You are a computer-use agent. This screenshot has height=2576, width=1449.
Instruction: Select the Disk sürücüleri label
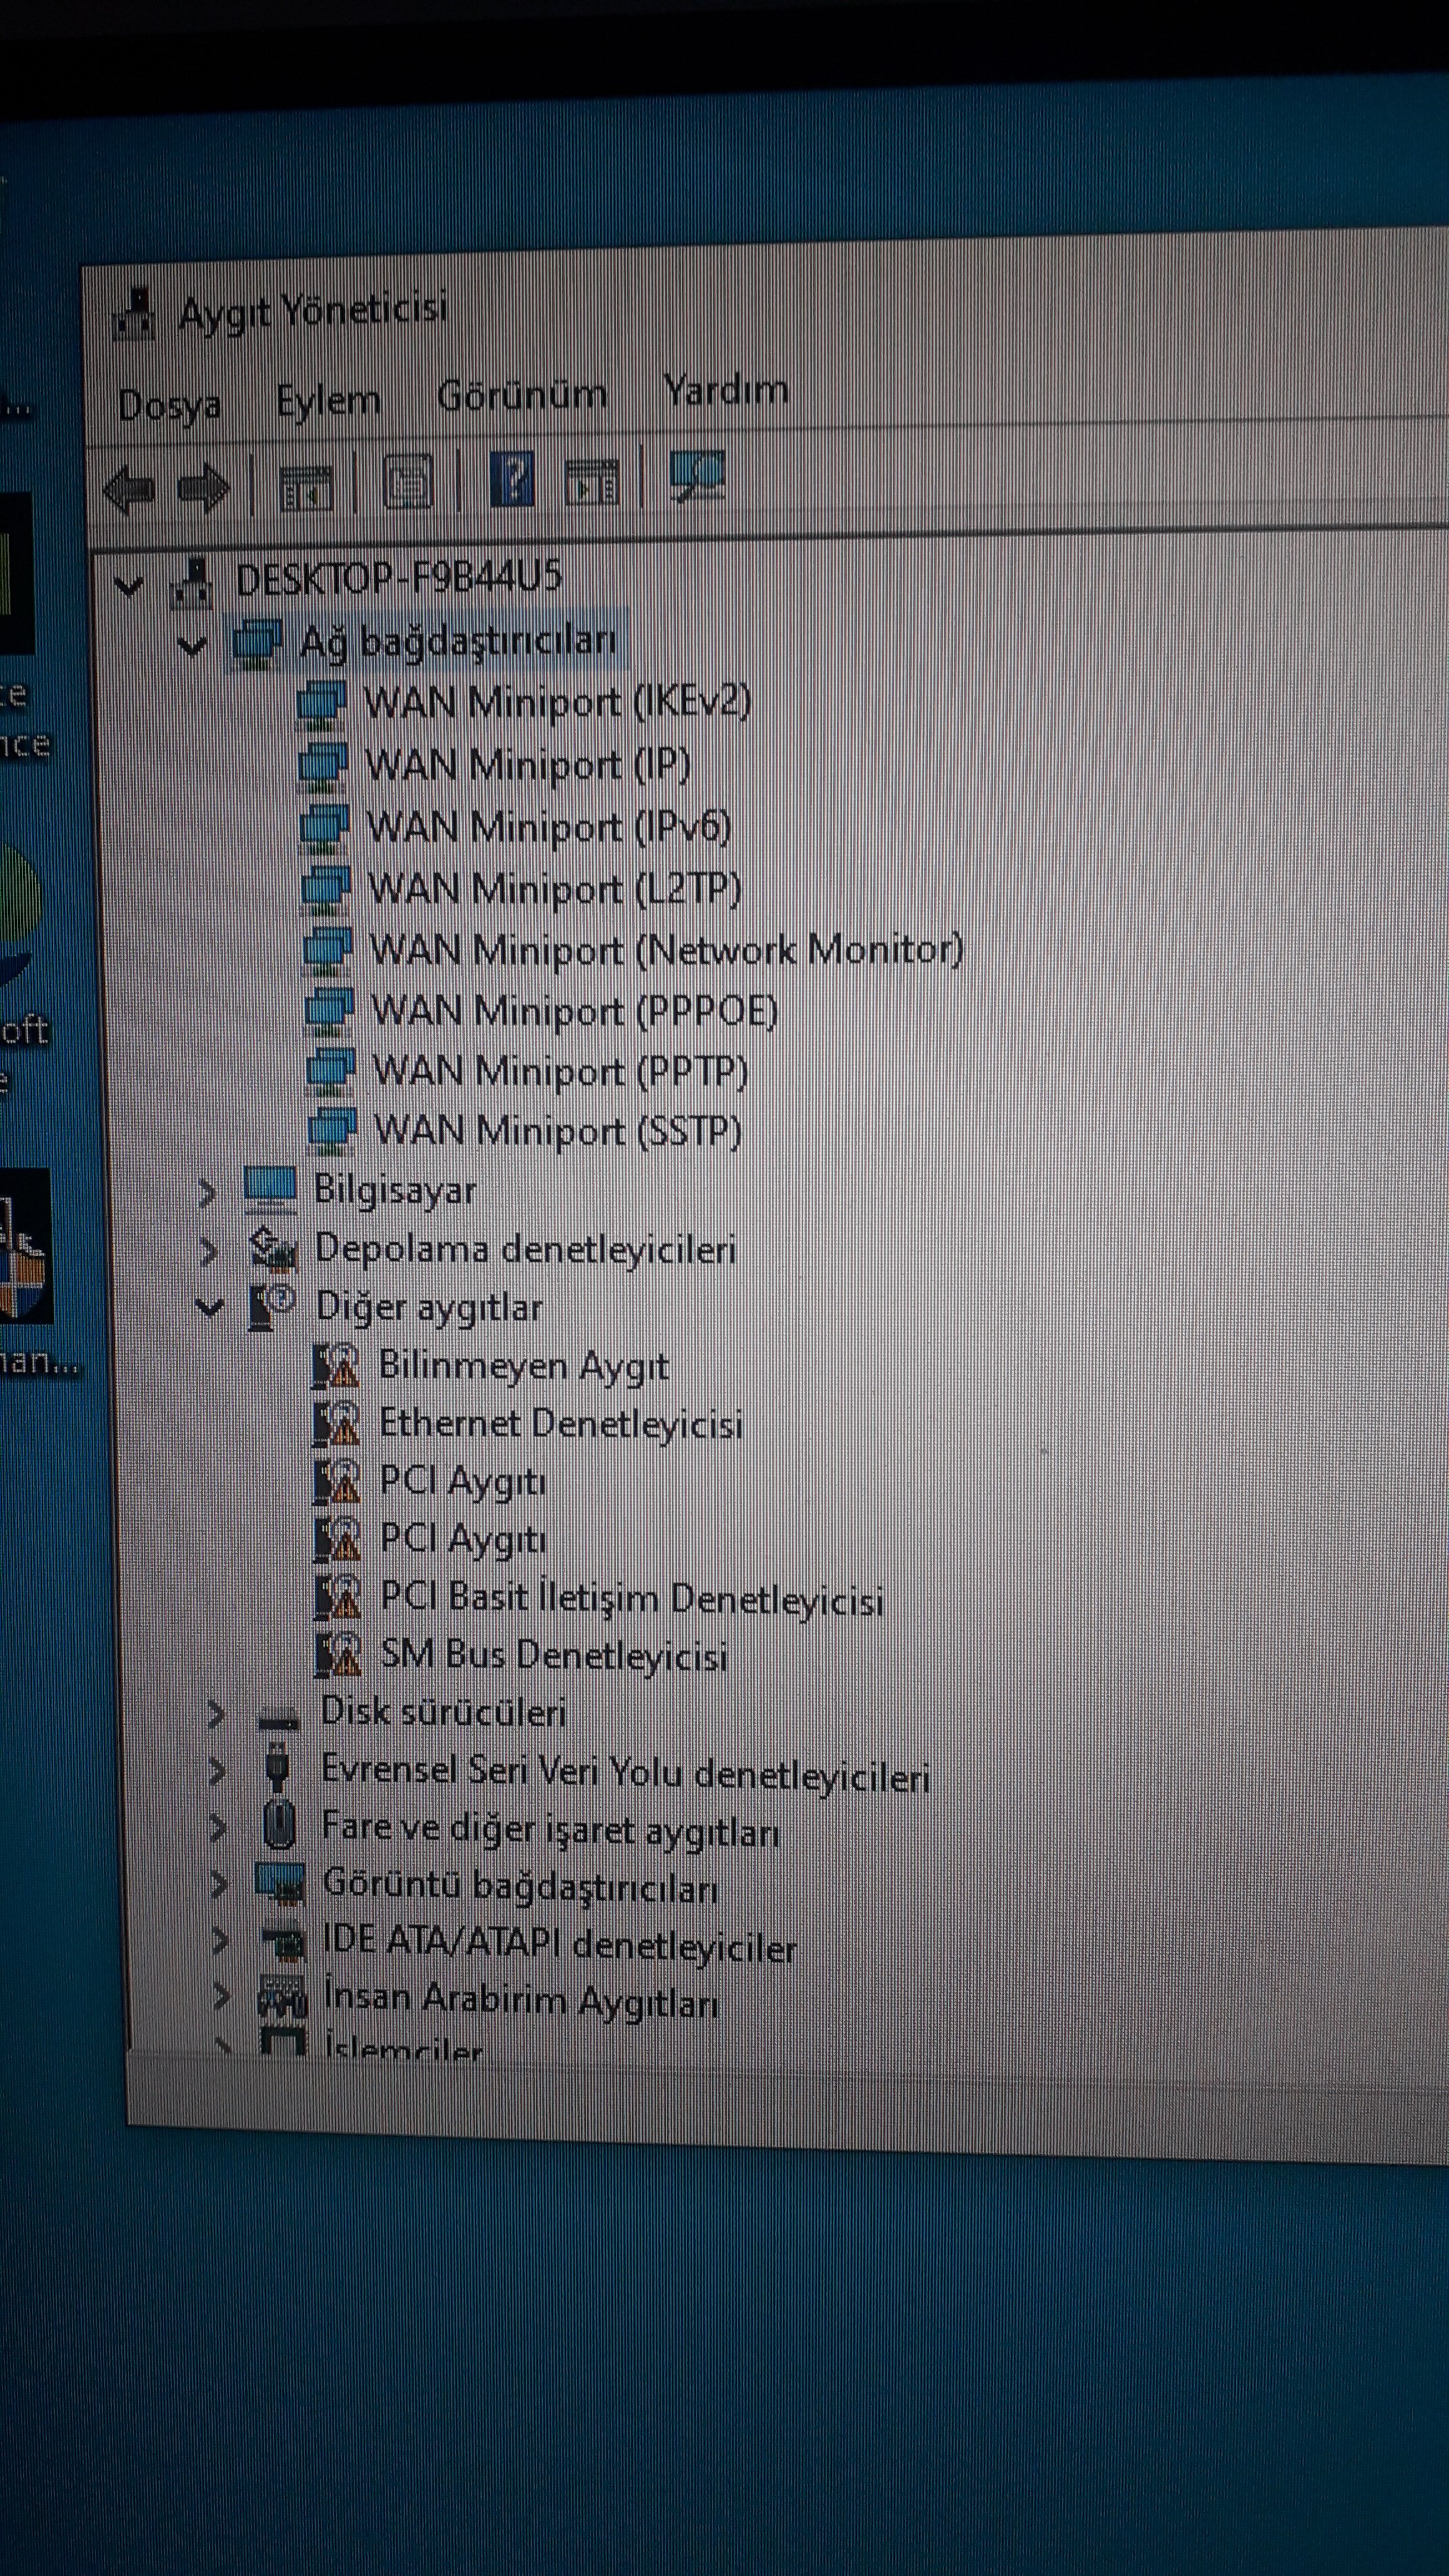pyautogui.click(x=443, y=1712)
